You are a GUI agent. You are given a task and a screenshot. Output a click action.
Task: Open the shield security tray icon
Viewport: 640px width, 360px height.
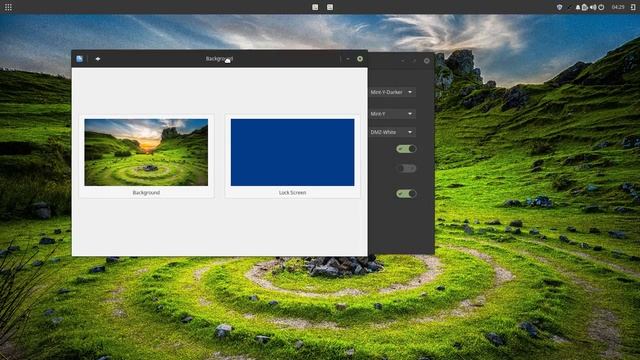click(559, 7)
